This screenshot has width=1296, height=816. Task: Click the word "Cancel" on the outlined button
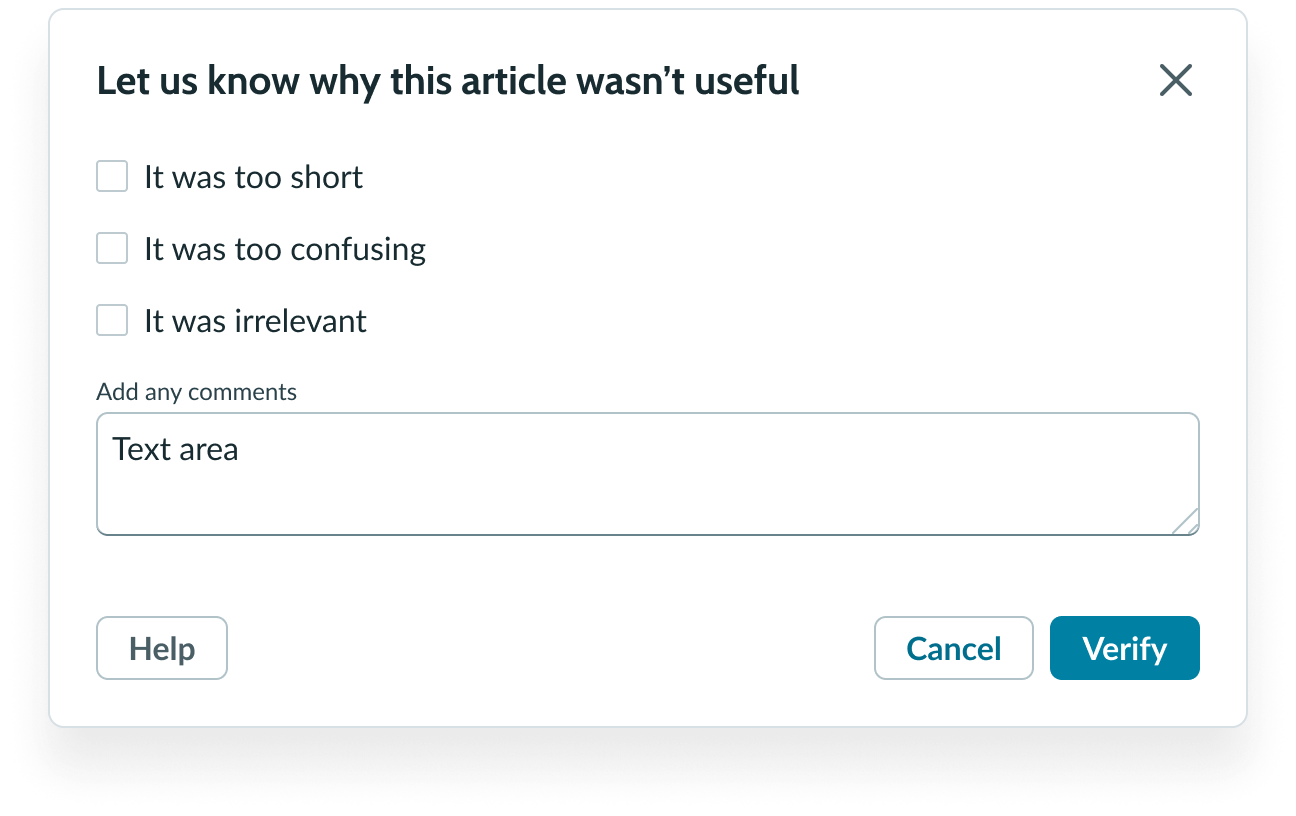[x=953, y=649]
